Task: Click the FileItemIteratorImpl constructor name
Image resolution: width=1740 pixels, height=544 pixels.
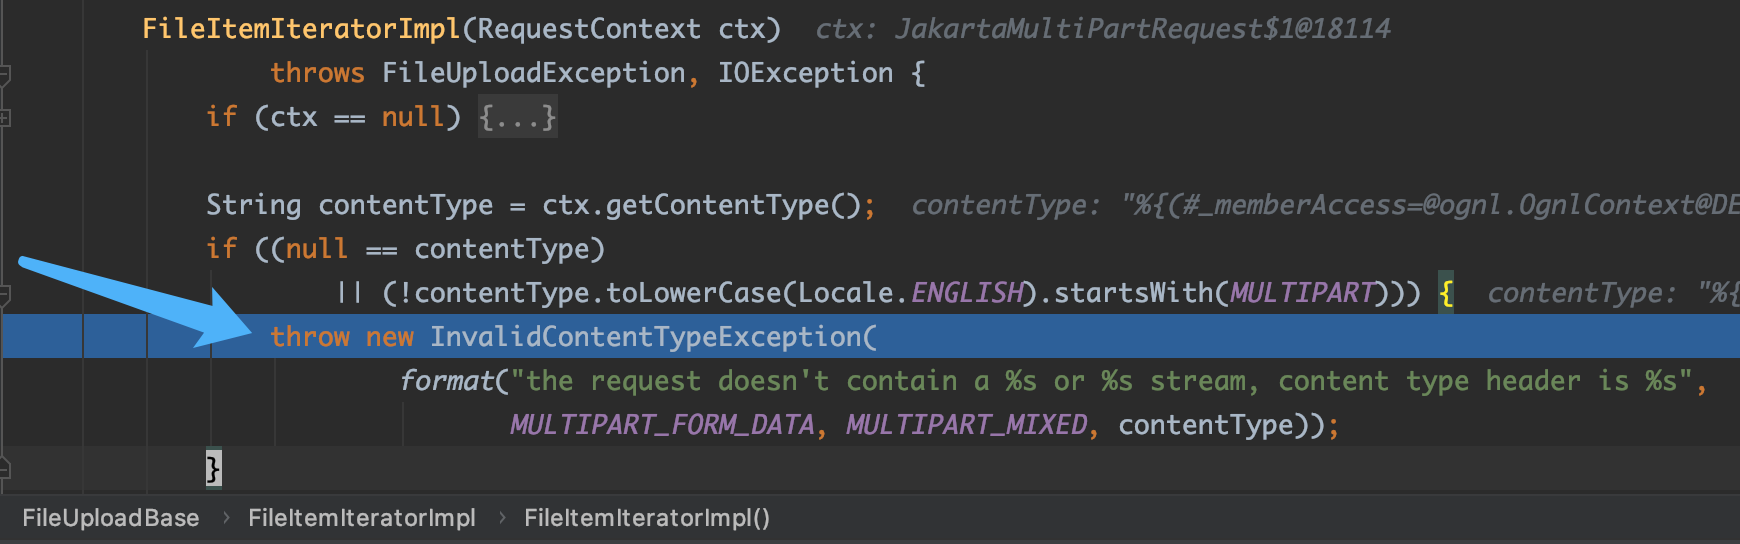Action: 301,29
